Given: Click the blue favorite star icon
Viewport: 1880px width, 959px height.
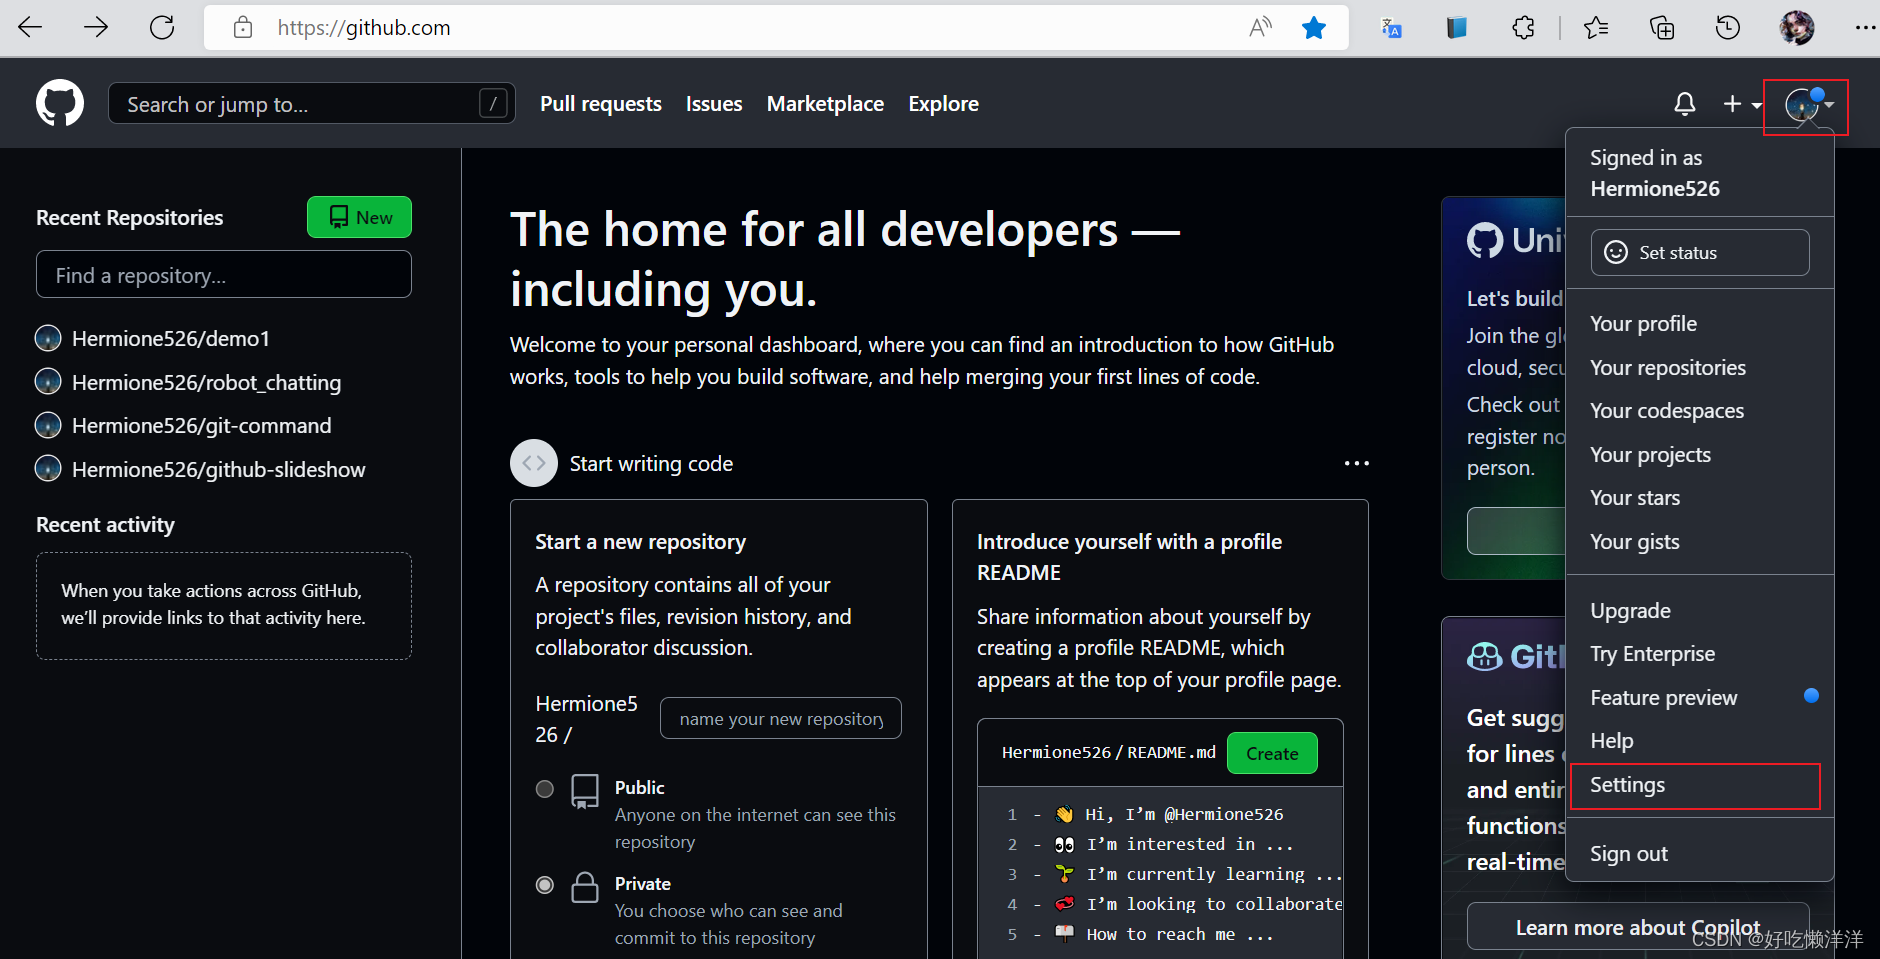Looking at the screenshot, I should (1314, 27).
